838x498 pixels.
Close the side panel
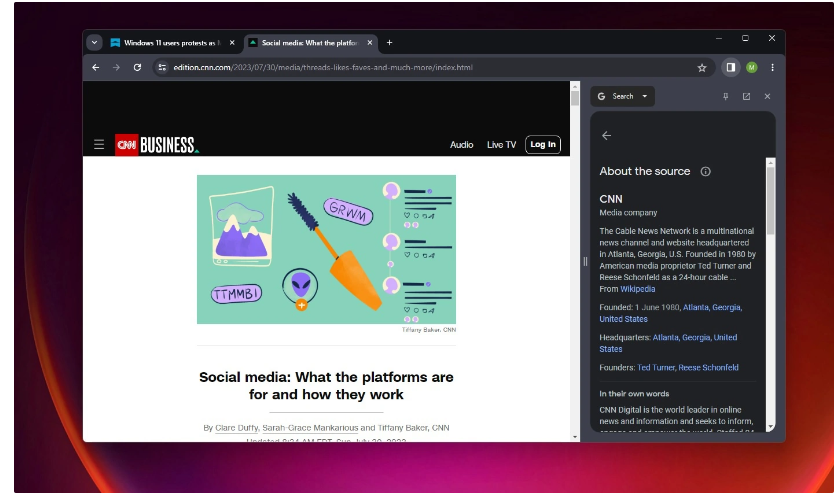click(767, 97)
